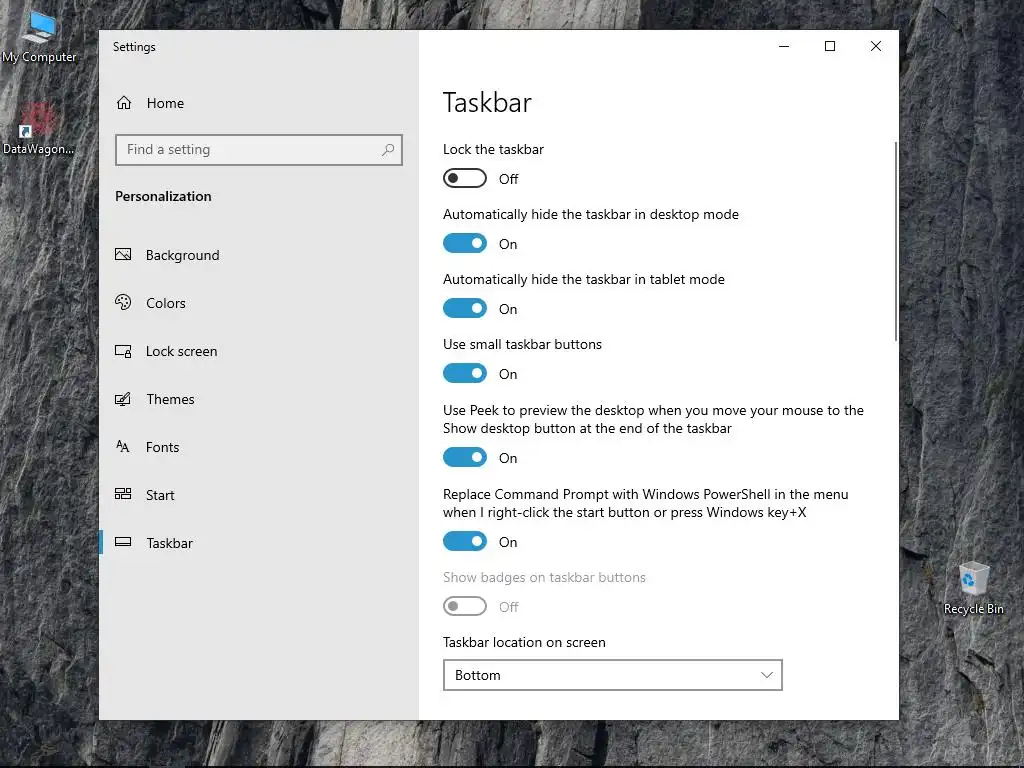Screen dimensions: 1024x768
Task: Click the Lock screen icon
Action: [123, 351]
